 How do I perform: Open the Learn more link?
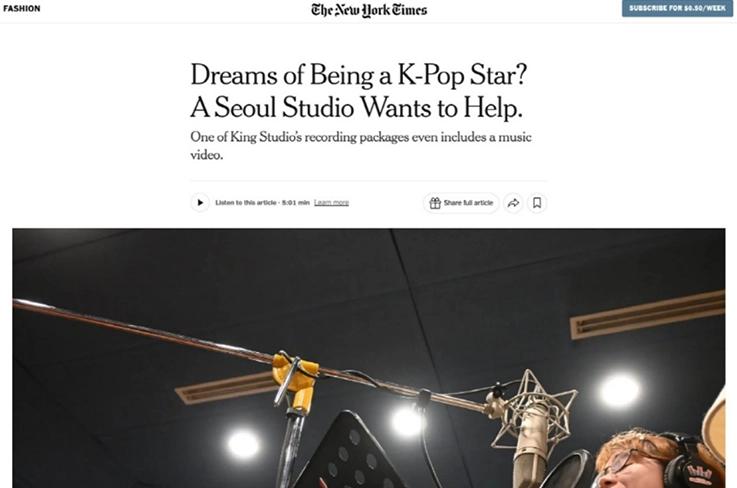(331, 203)
